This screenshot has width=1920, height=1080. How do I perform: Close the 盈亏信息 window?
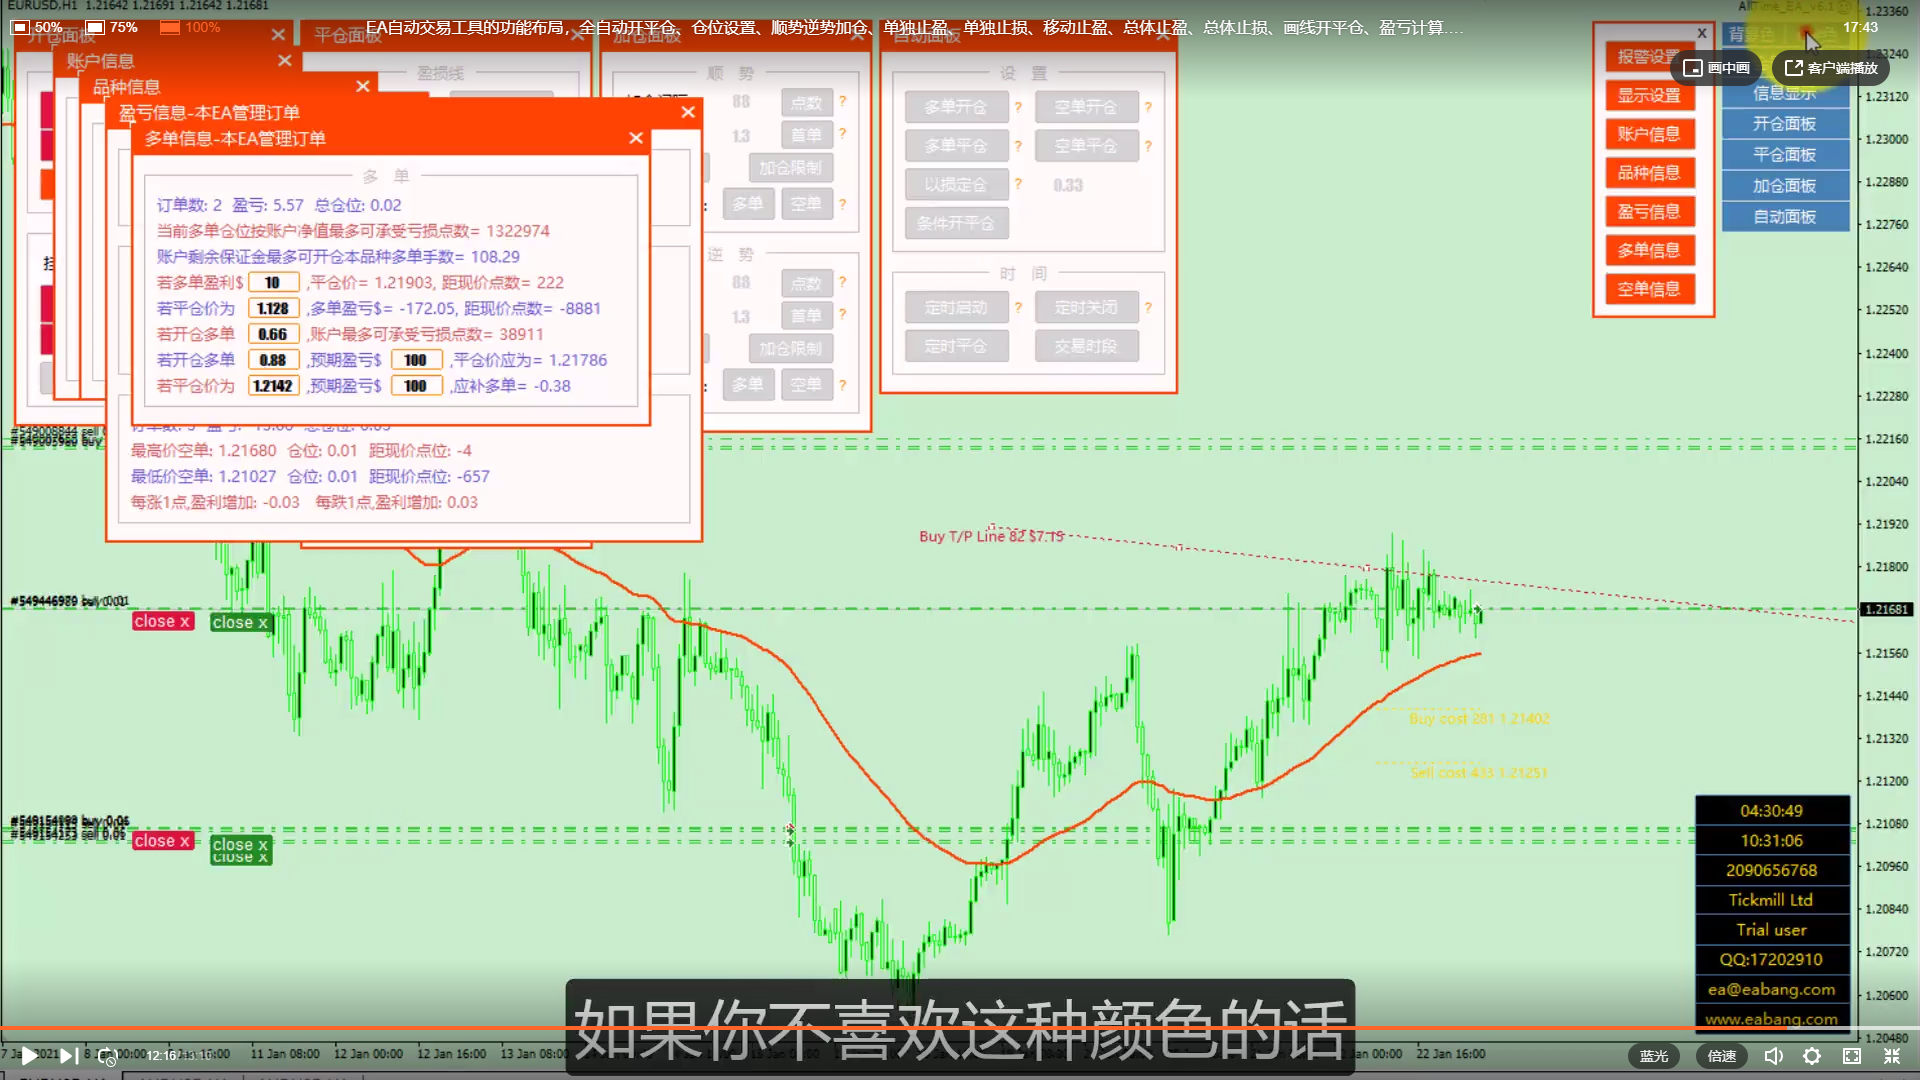(688, 112)
